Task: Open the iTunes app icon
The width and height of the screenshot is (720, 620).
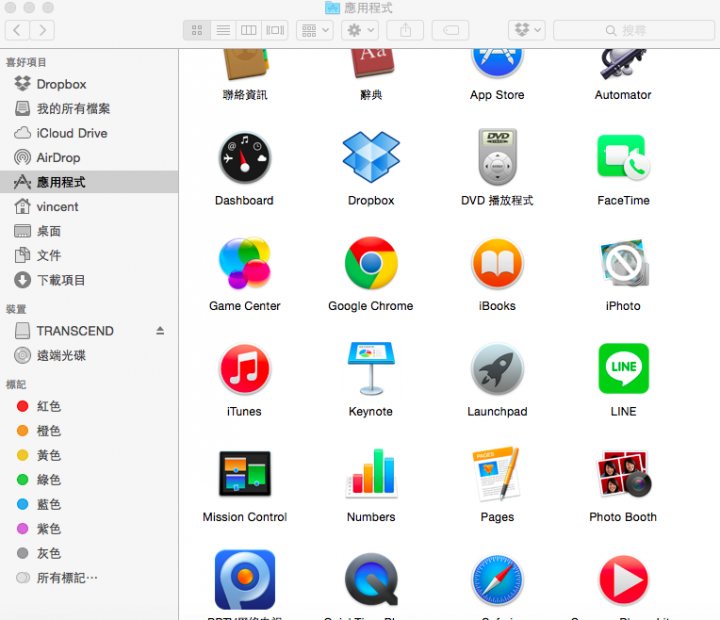Action: pyautogui.click(x=245, y=369)
